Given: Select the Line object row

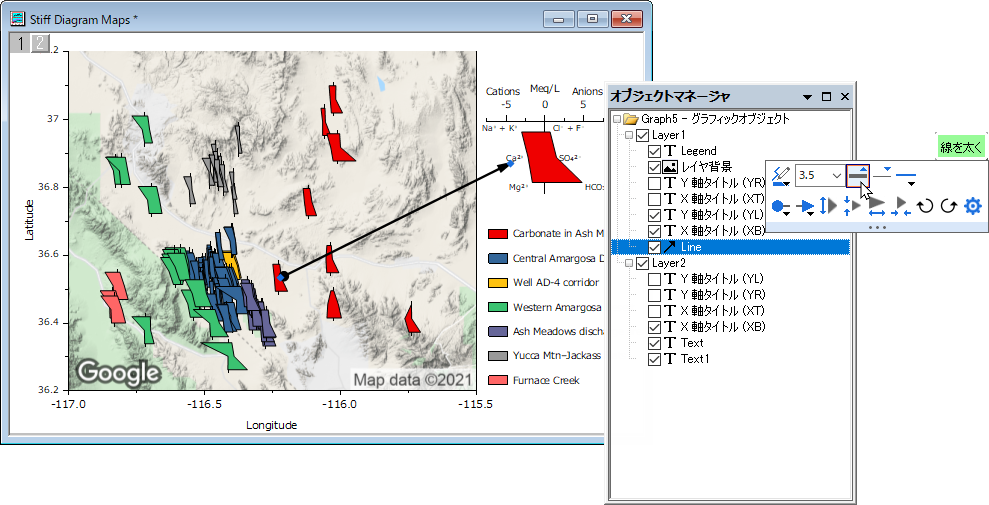Looking at the screenshot, I should 730,247.
